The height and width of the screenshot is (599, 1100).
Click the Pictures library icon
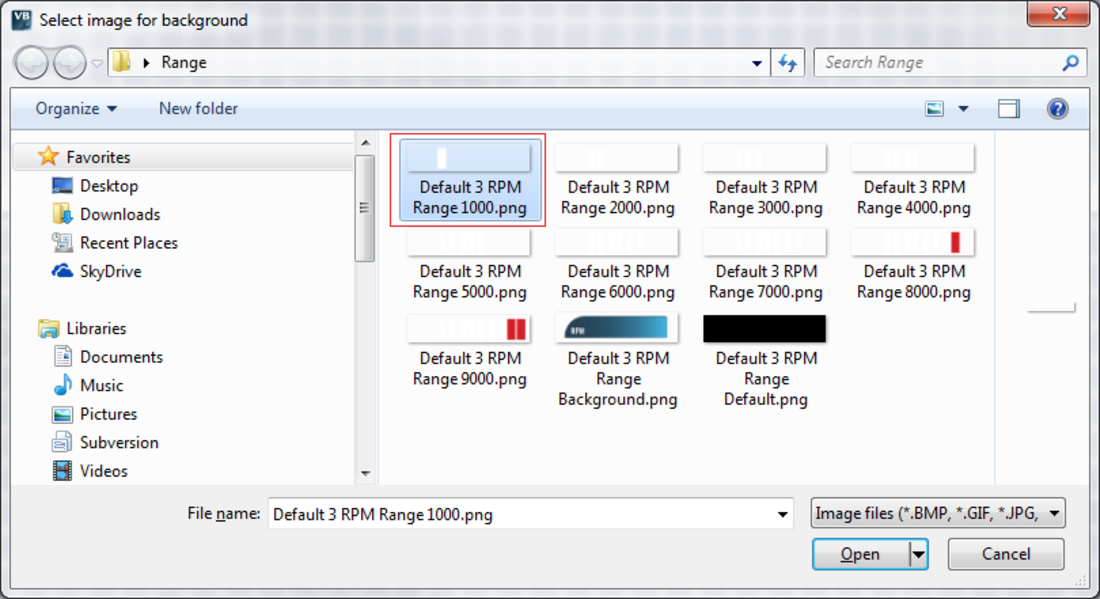click(62, 414)
